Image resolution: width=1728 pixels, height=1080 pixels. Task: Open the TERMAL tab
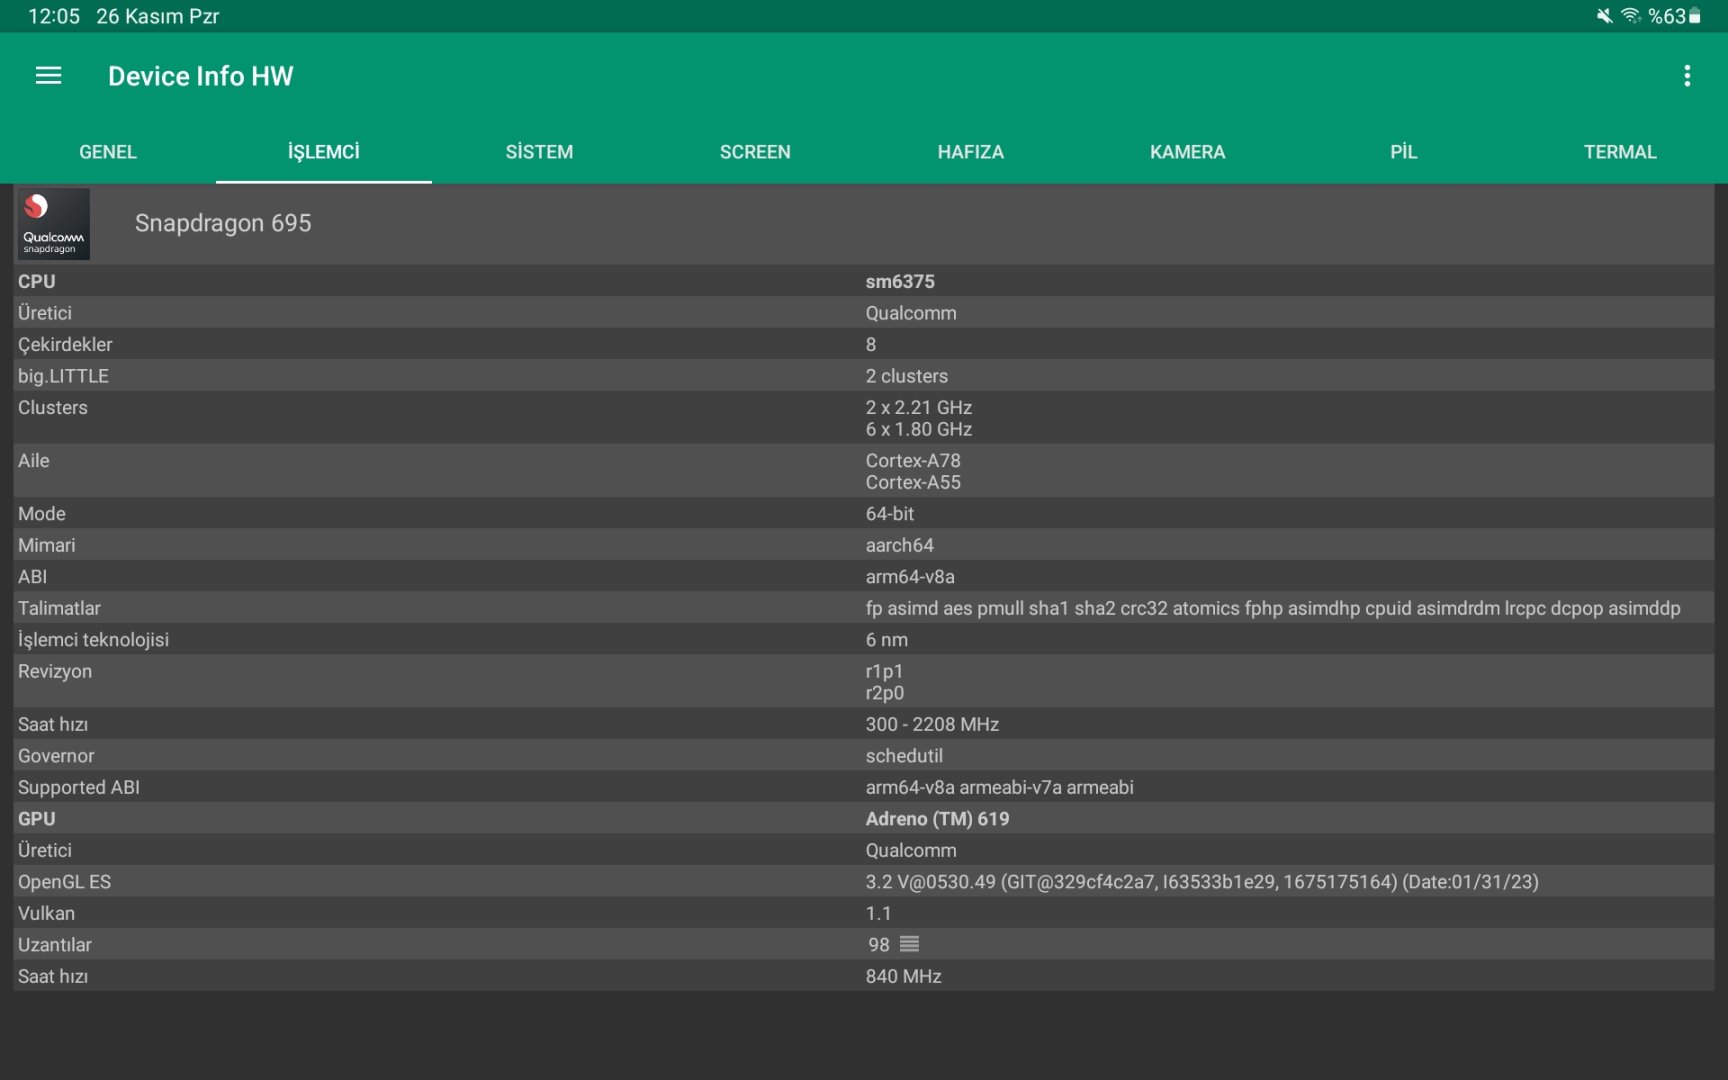click(x=1620, y=152)
